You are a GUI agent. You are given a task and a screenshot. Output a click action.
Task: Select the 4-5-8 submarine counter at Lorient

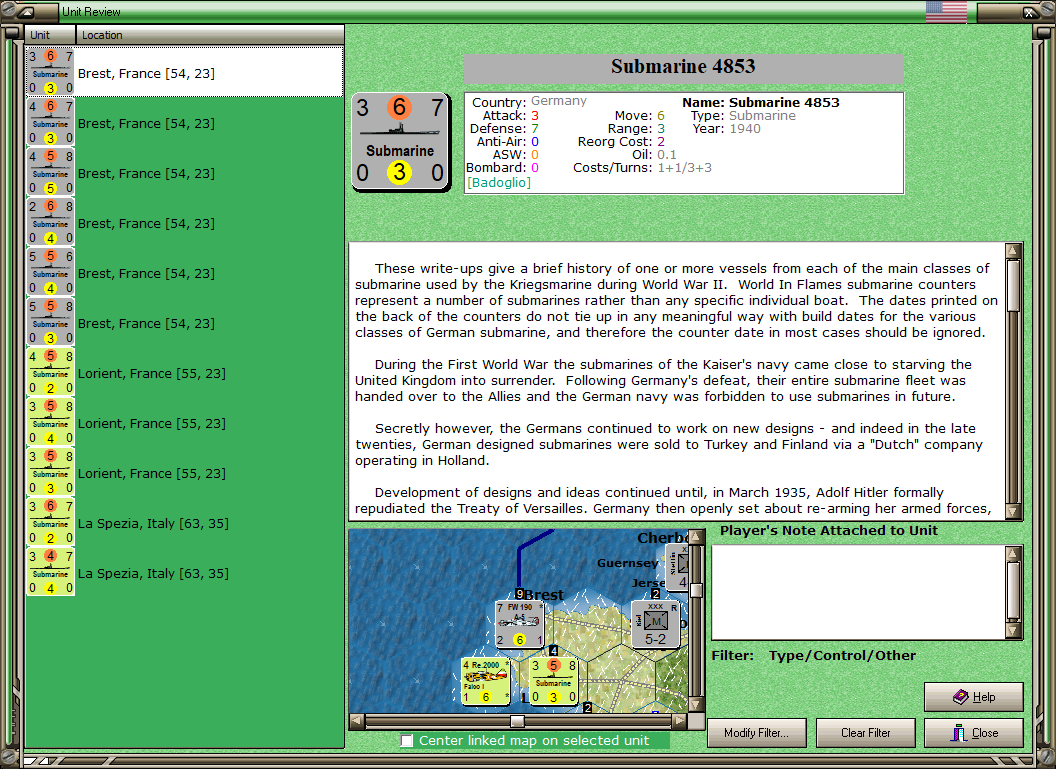coord(51,372)
